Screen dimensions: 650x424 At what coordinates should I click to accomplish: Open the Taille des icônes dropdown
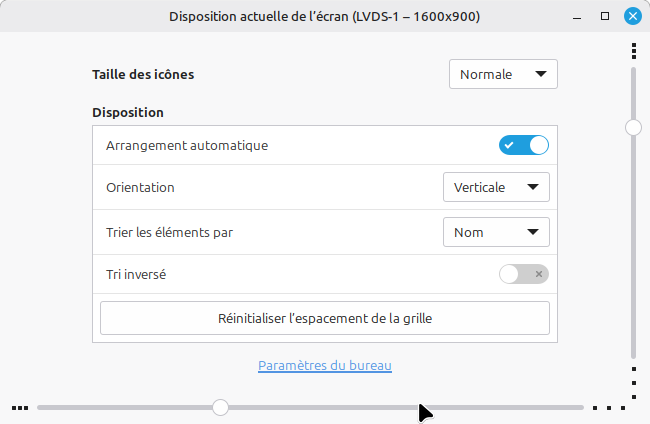tap(503, 74)
